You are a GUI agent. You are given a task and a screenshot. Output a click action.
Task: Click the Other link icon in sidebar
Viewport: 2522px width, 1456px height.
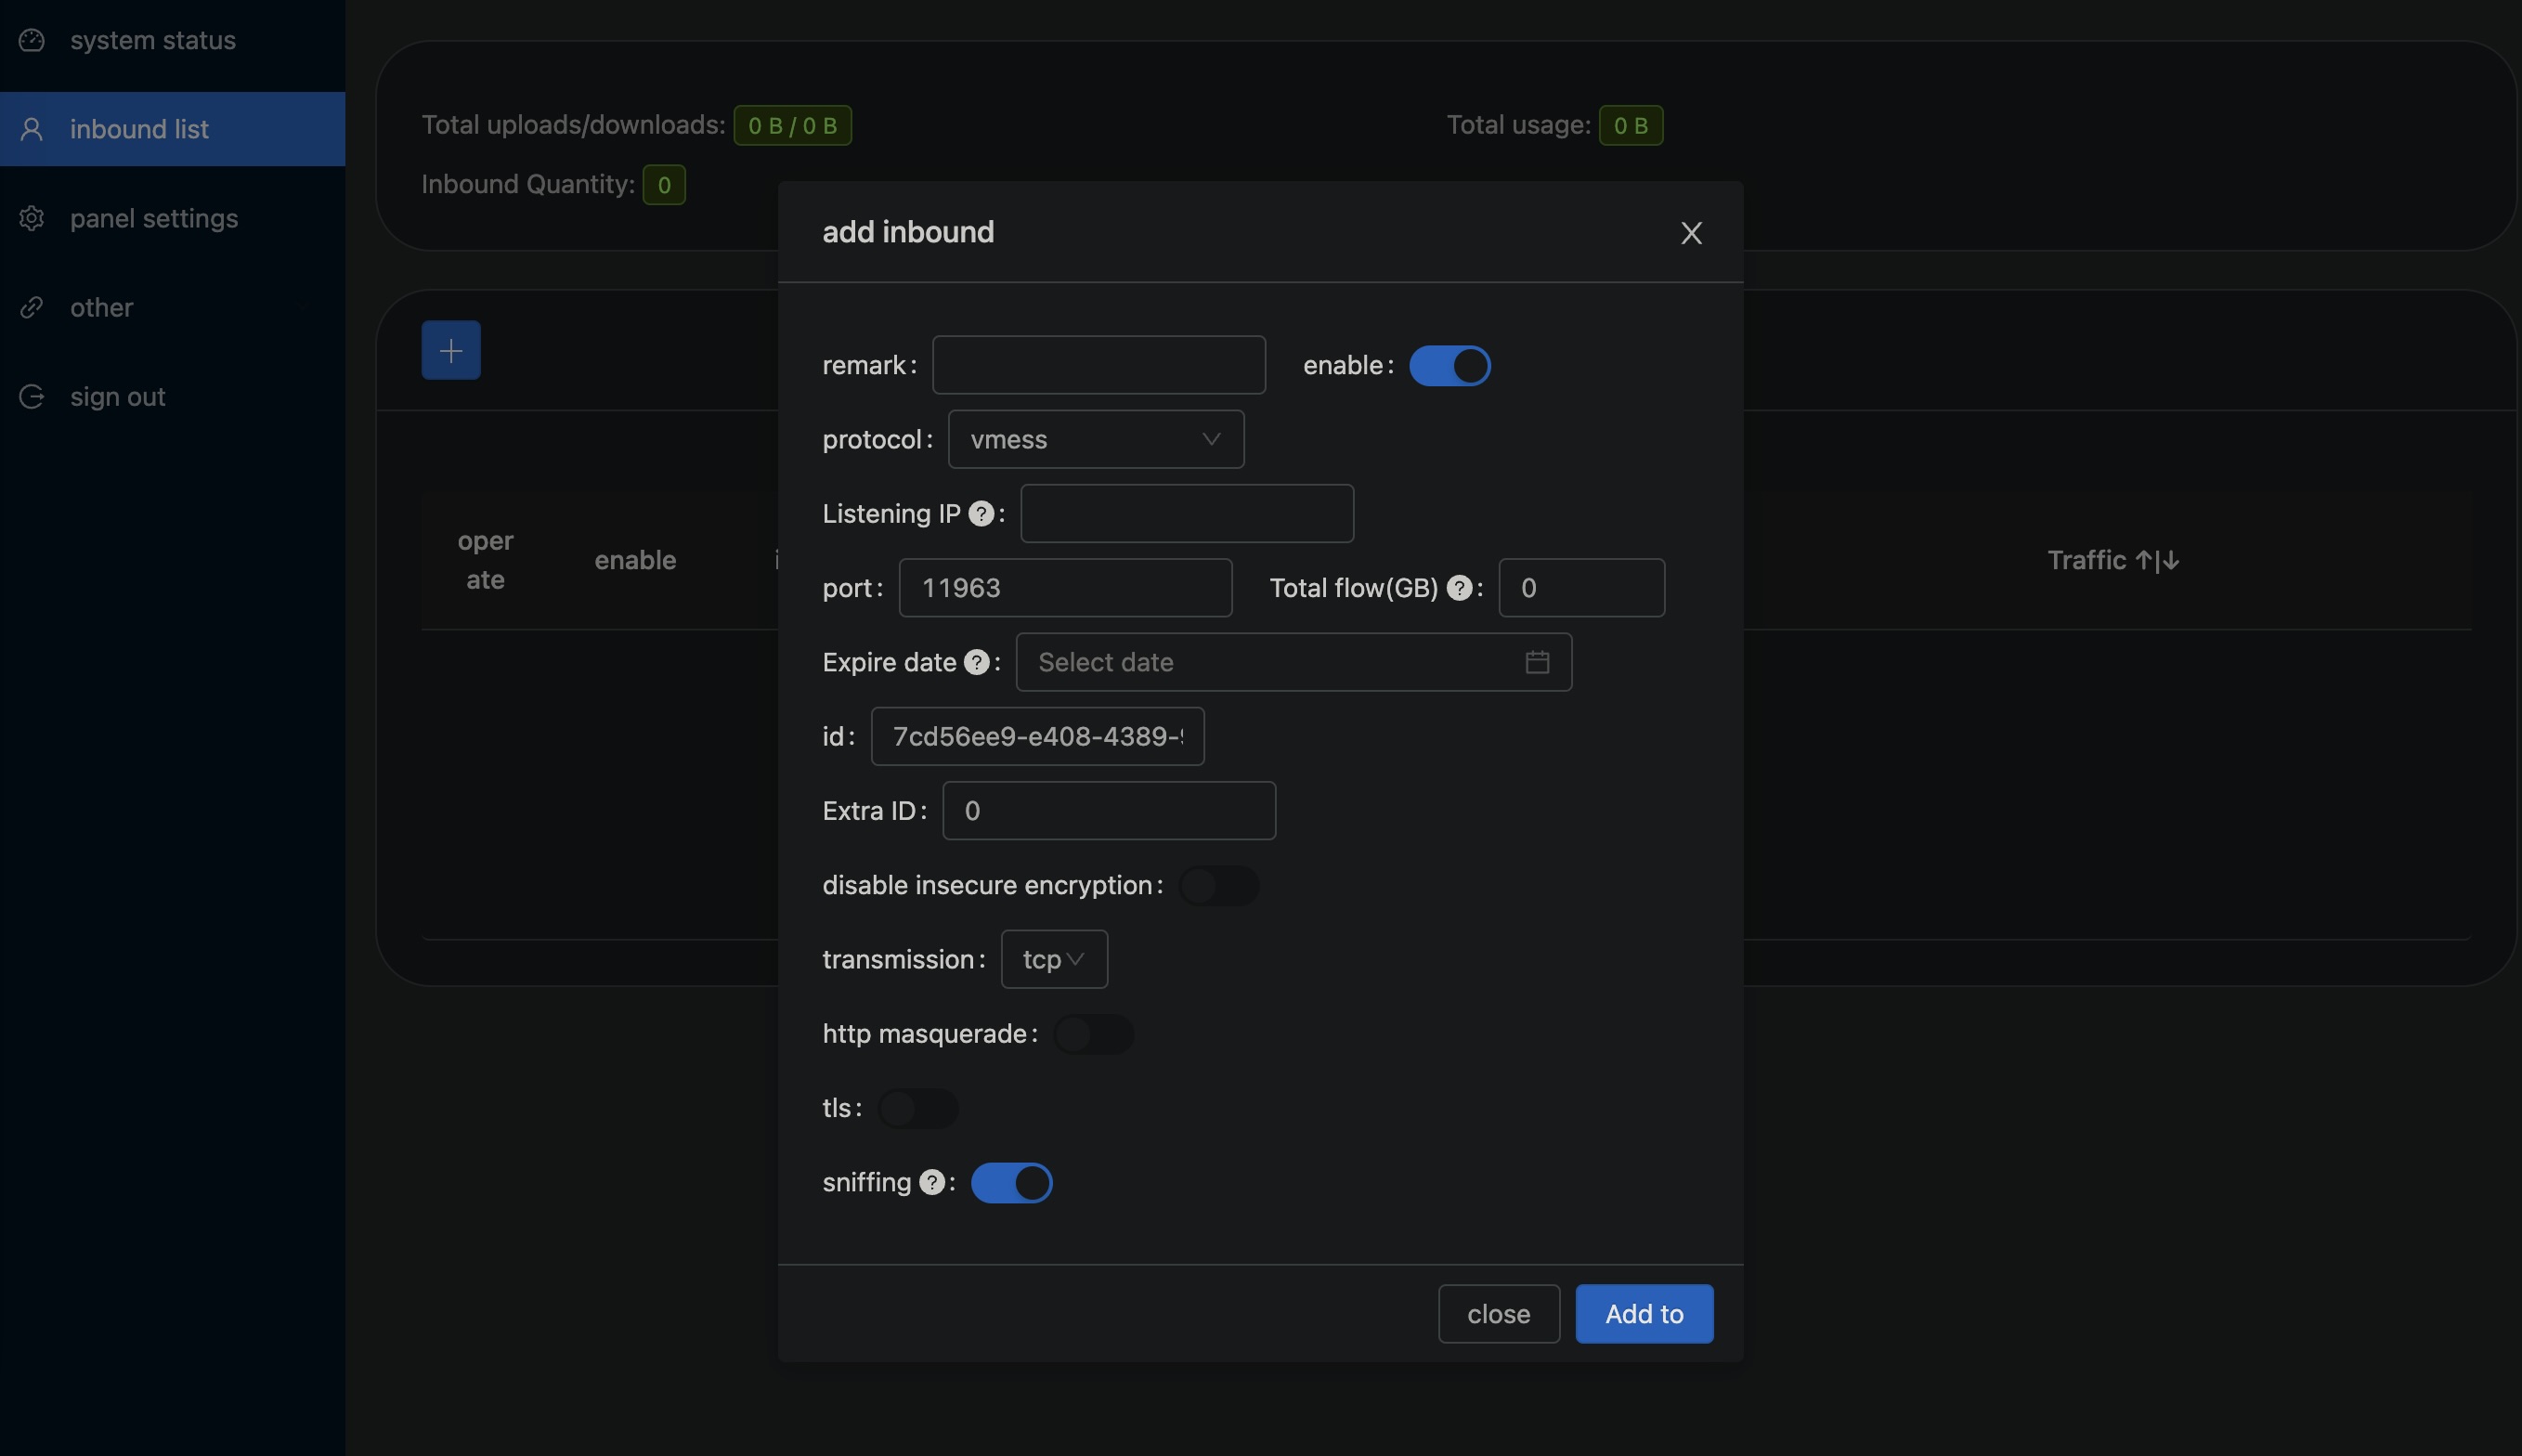coord(33,307)
